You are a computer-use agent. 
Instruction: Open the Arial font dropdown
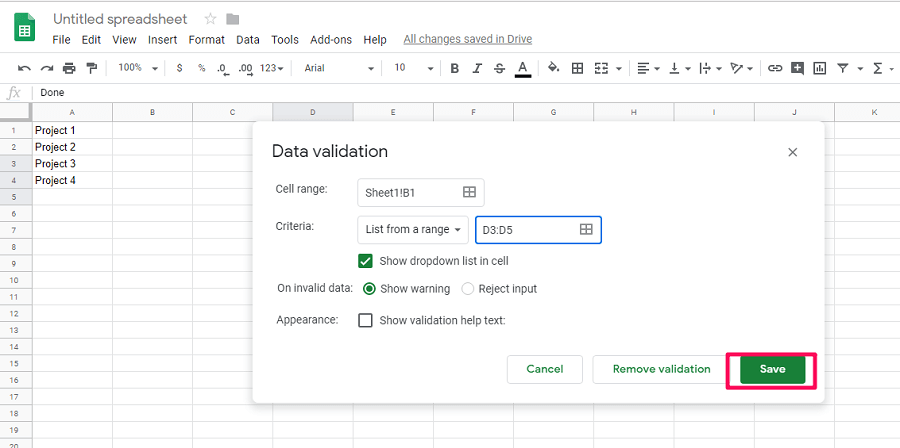pos(339,68)
